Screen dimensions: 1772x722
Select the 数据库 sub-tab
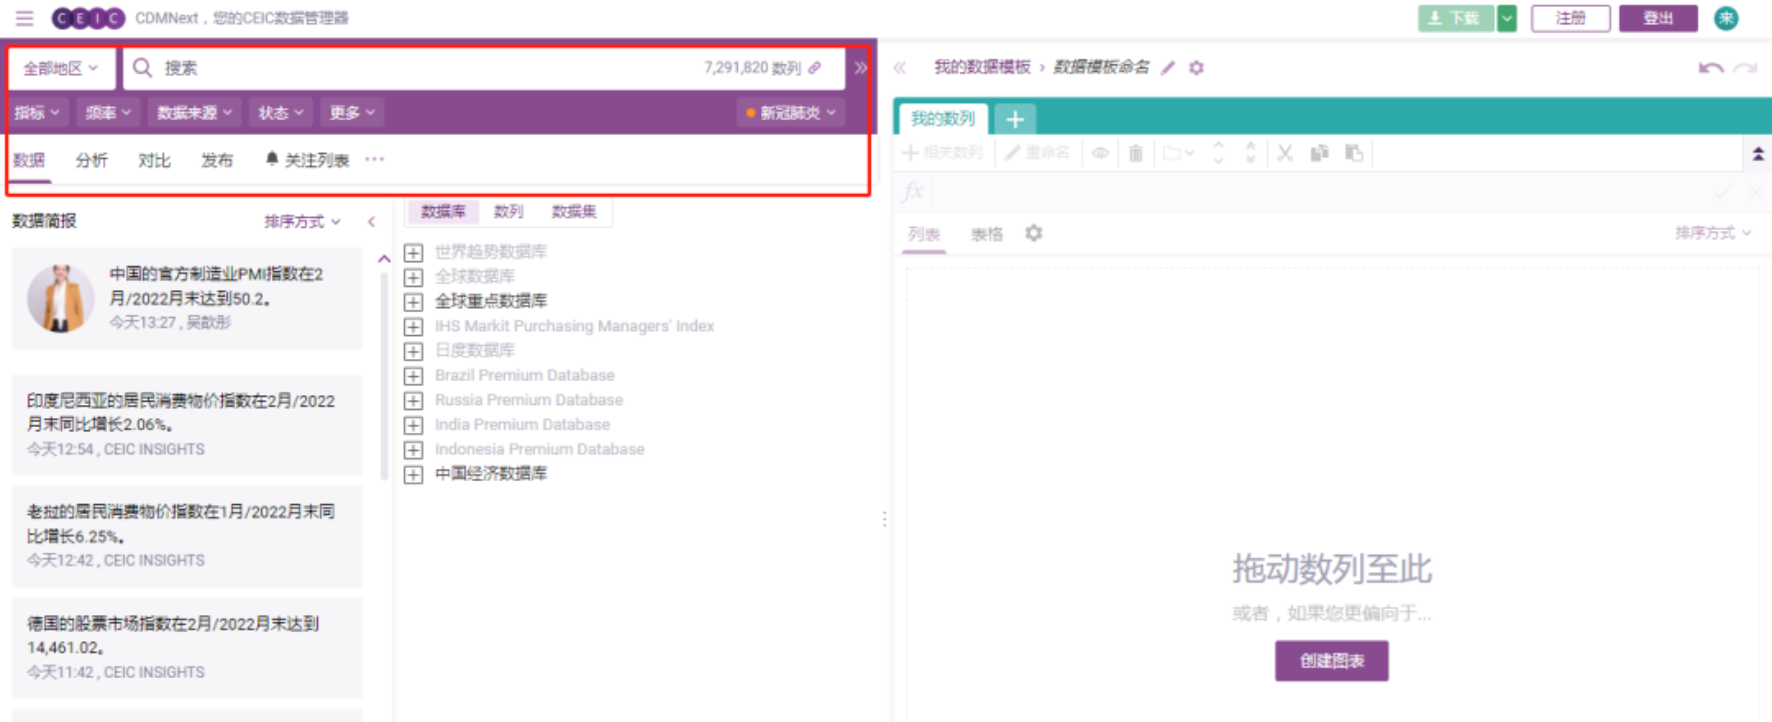click(443, 211)
